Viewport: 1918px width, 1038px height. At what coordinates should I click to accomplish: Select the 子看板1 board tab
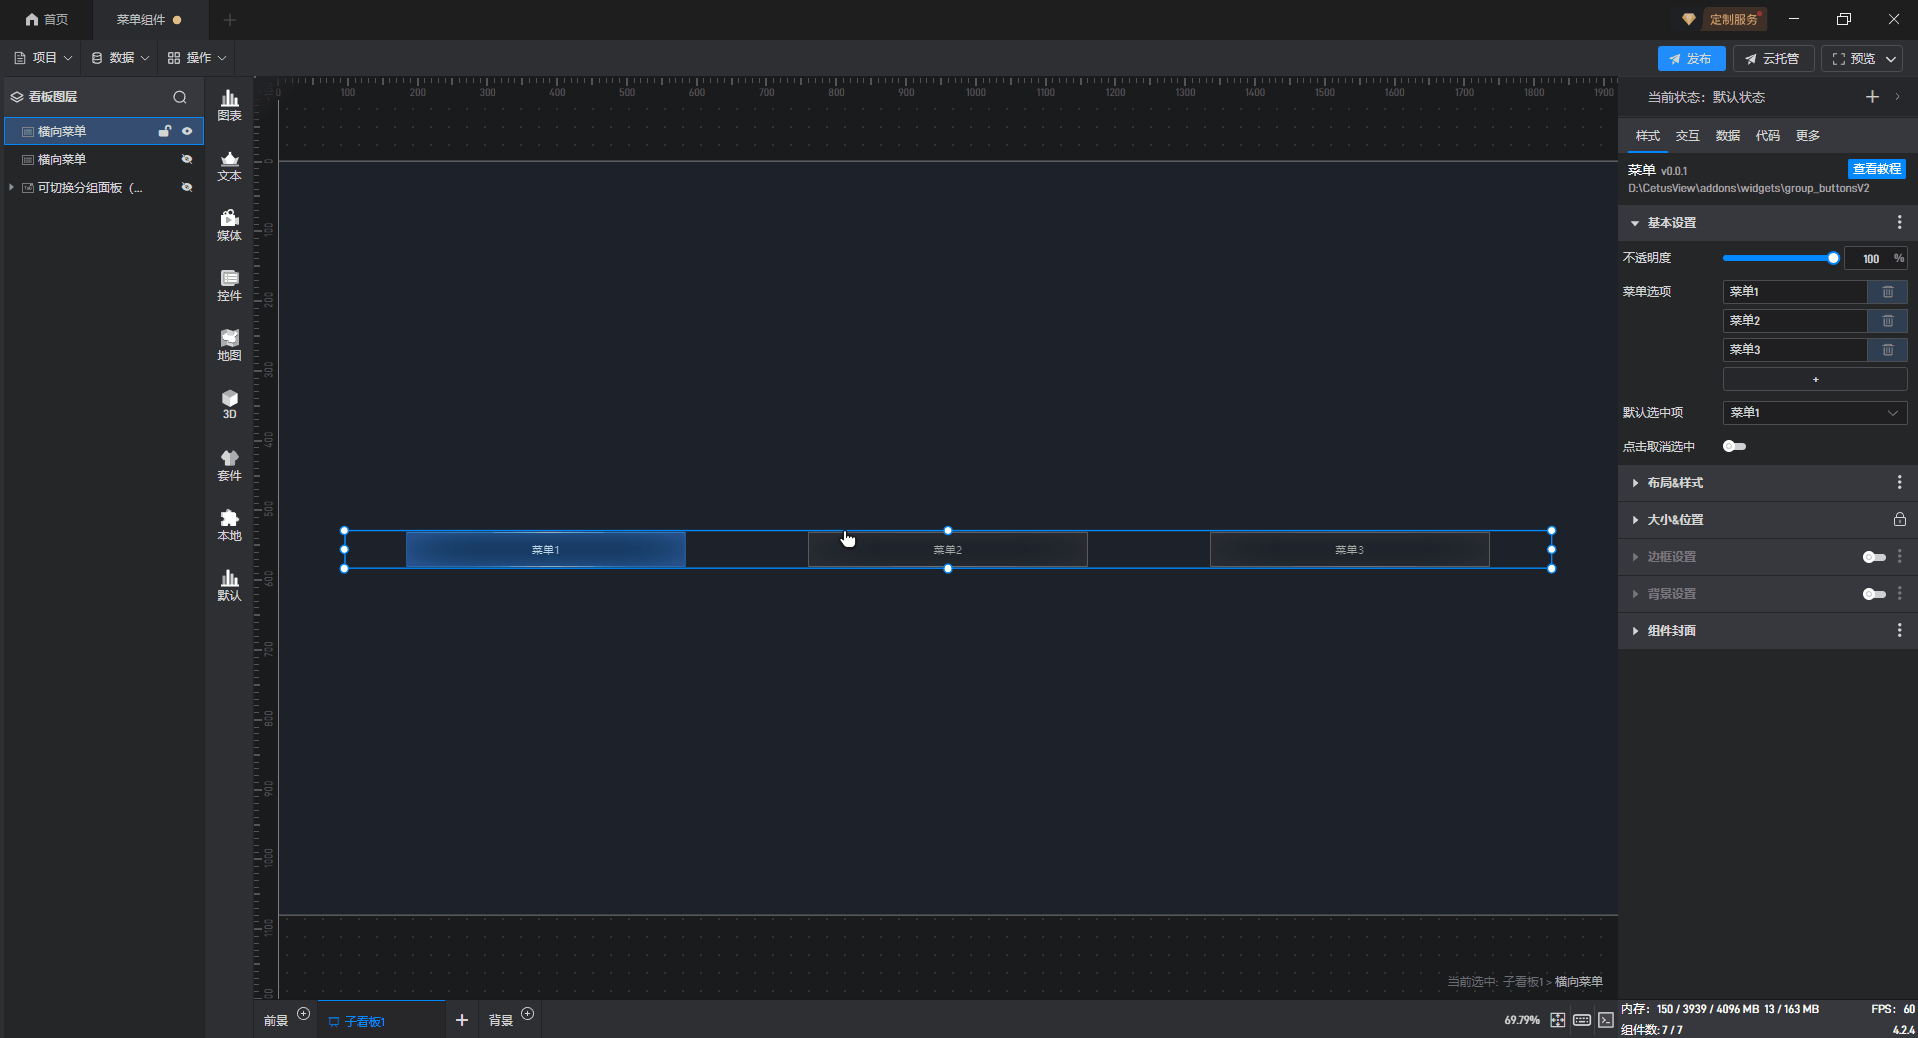(381, 1021)
